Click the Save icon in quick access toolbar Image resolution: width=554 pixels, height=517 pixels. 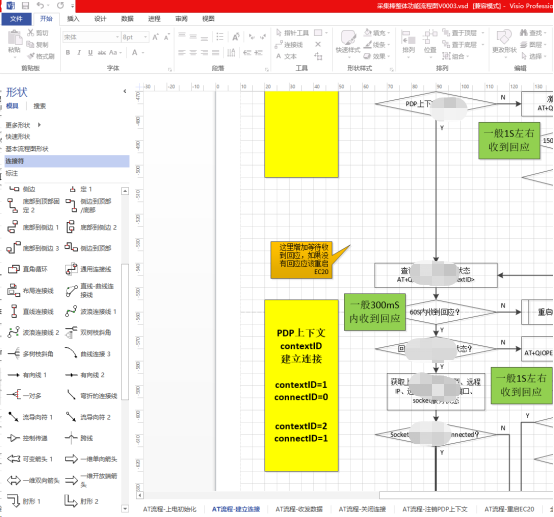25,6
